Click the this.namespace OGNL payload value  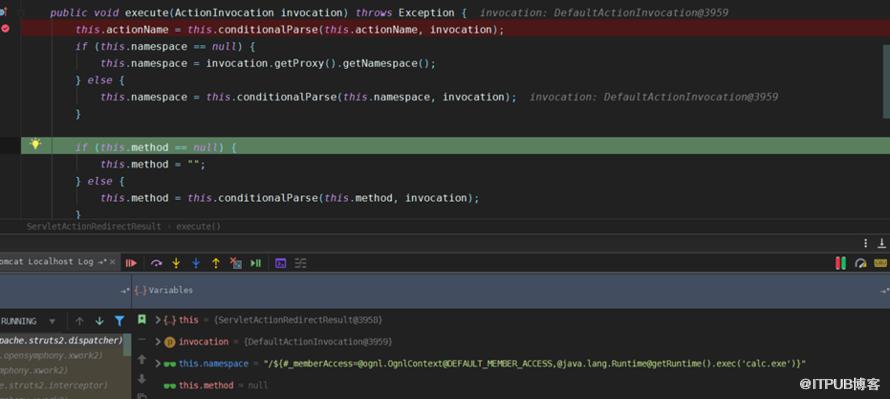tap(535, 363)
